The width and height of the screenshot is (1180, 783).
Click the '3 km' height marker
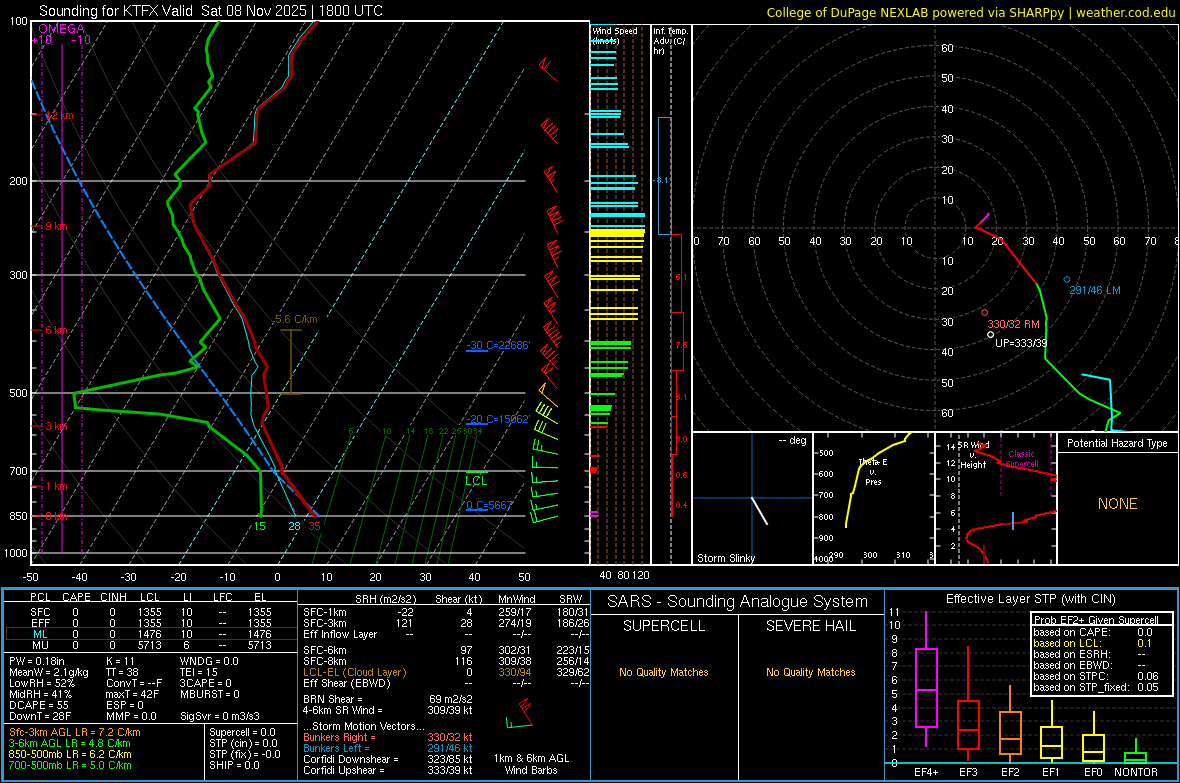[56, 426]
